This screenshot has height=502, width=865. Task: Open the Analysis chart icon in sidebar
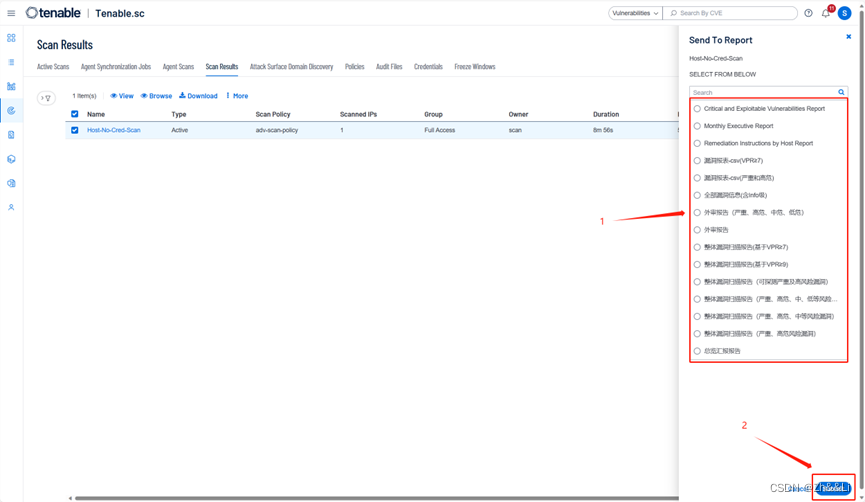pyautogui.click(x=11, y=87)
